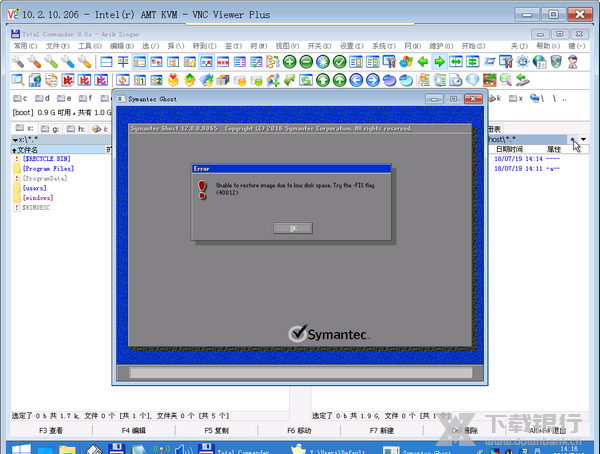
Task: Click the F5 复制 function button
Action: (216, 431)
